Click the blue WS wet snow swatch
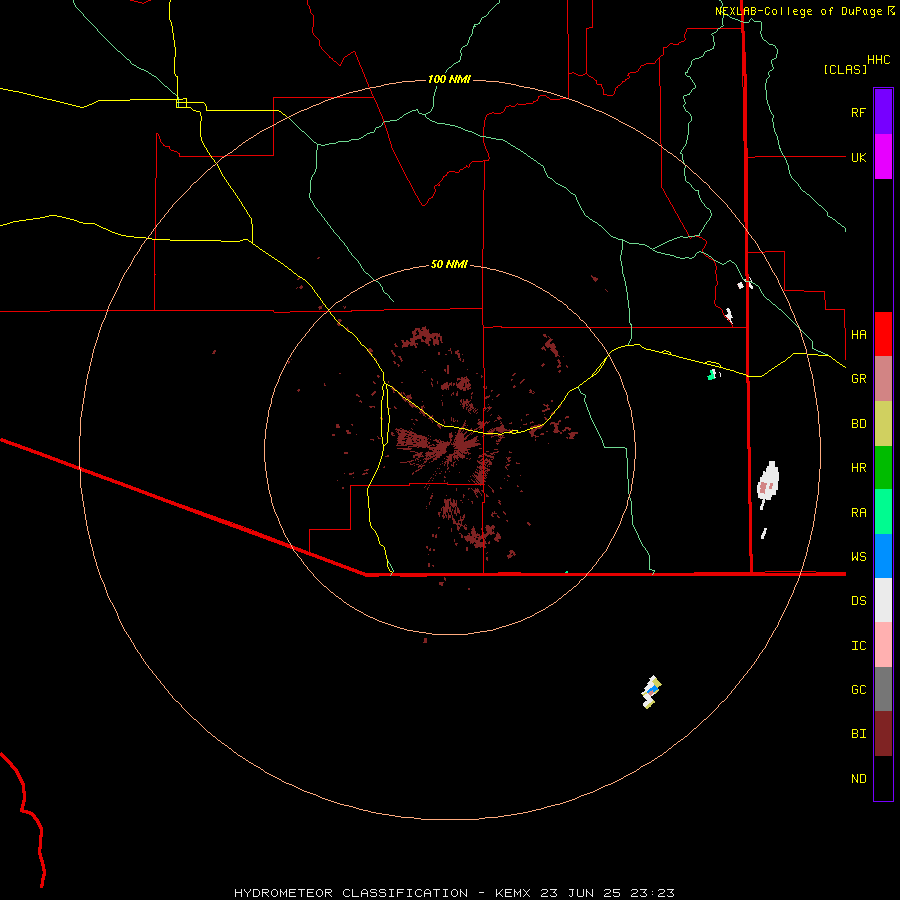This screenshot has width=900, height=900. click(883, 556)
